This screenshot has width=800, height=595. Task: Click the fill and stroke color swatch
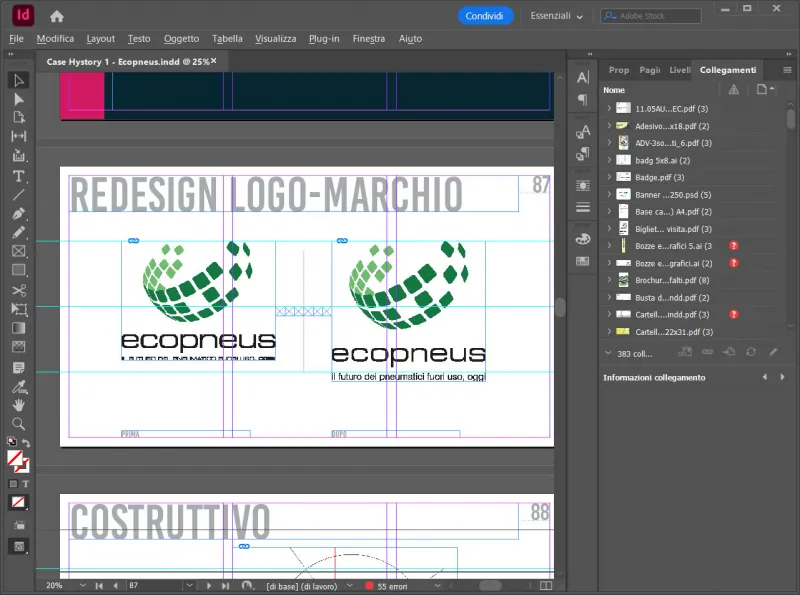(x=18, y=461)
